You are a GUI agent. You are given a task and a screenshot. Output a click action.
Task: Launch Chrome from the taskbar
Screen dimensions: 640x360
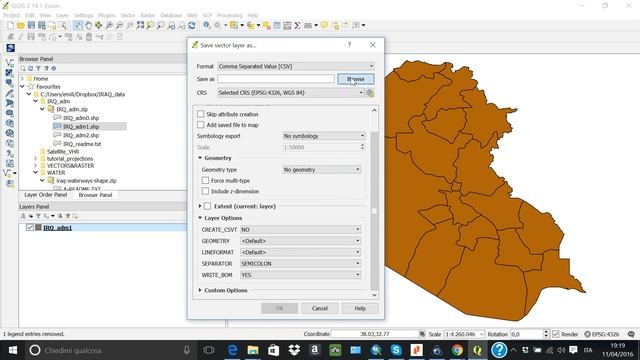[x=457, y=350]
